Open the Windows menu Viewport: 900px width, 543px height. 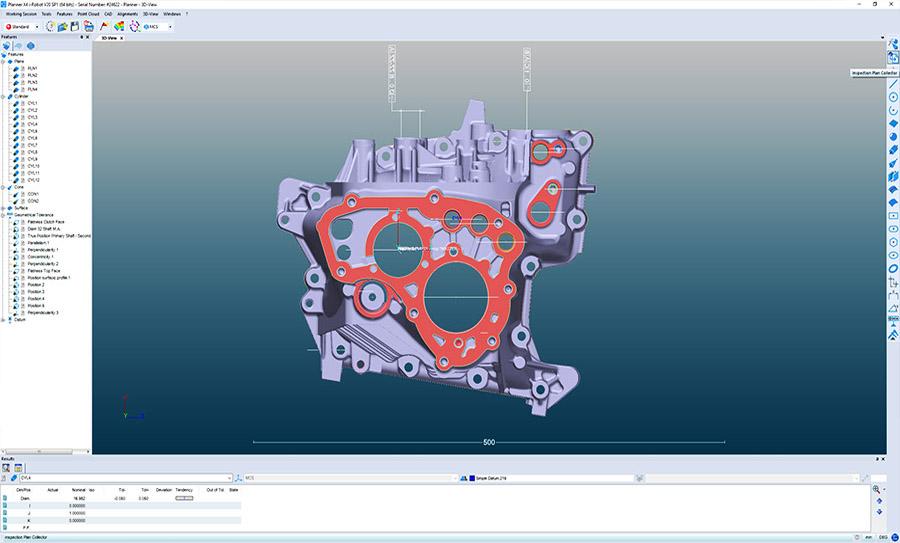pyautogui.click(x=172, y=13)
